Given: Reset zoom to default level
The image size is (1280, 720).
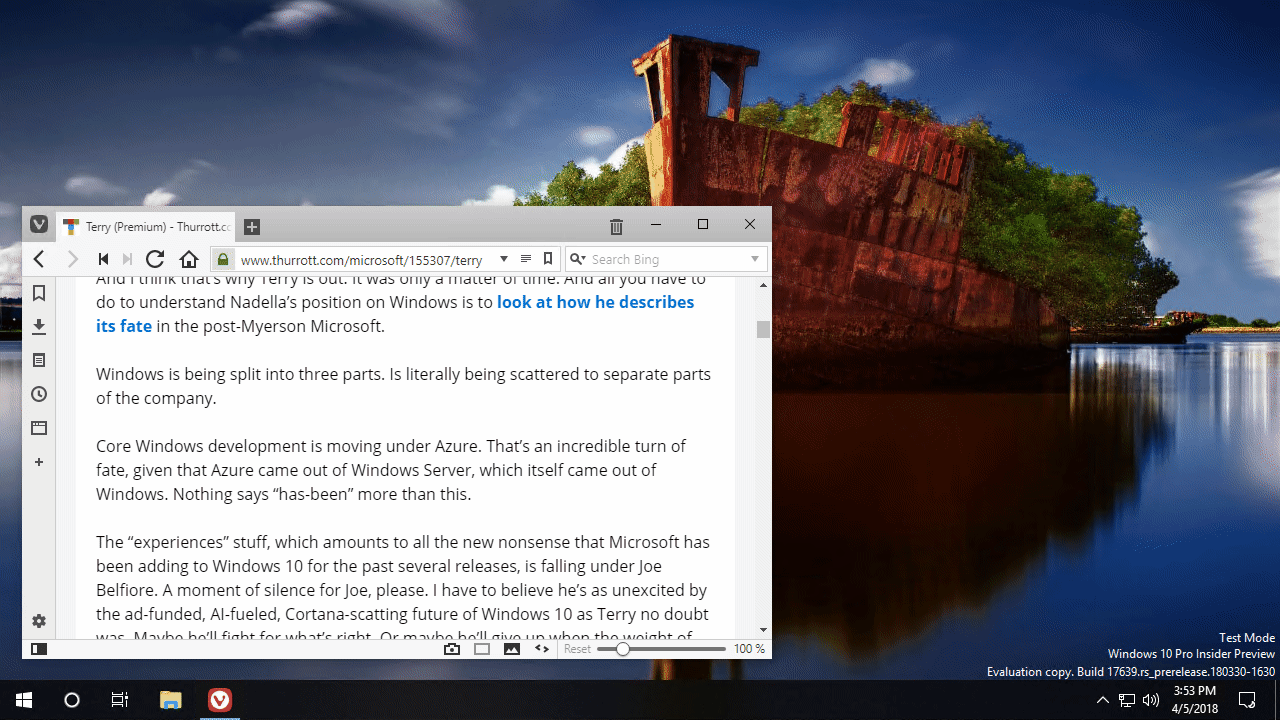Looking at the screenshot, I should coord(577,648).
